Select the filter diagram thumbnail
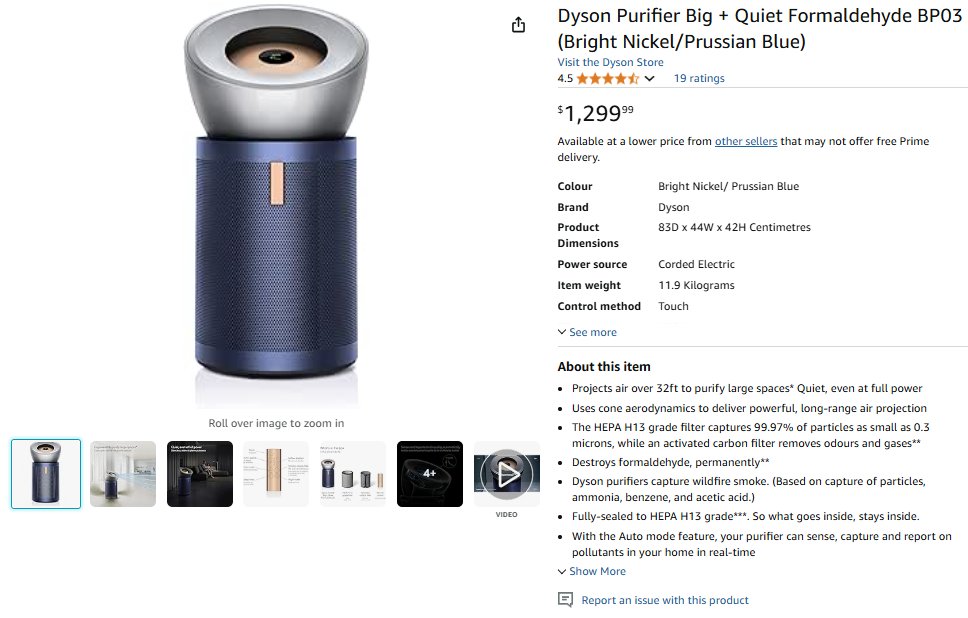The width and height of the screenshot is (968, 618). point(276,474)
